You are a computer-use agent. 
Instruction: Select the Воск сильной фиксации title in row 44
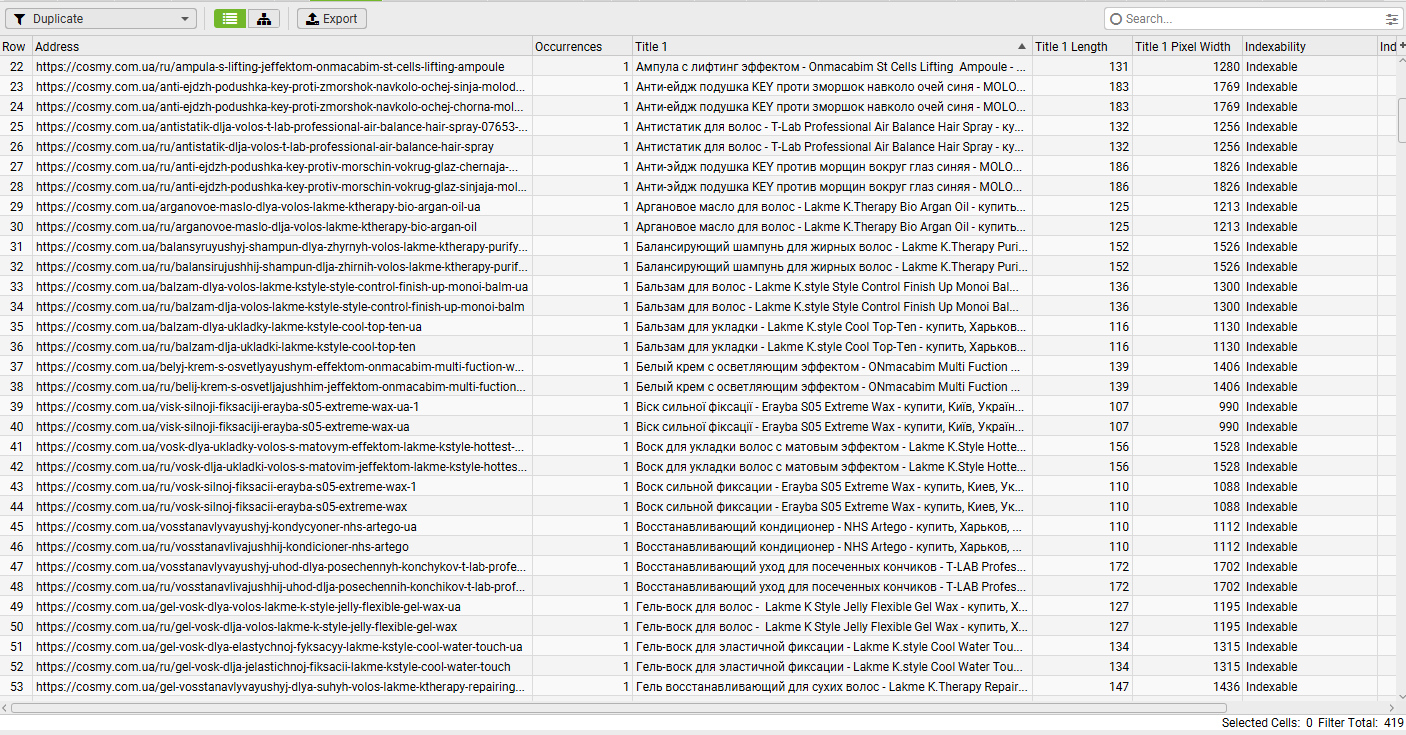(832, 507)
